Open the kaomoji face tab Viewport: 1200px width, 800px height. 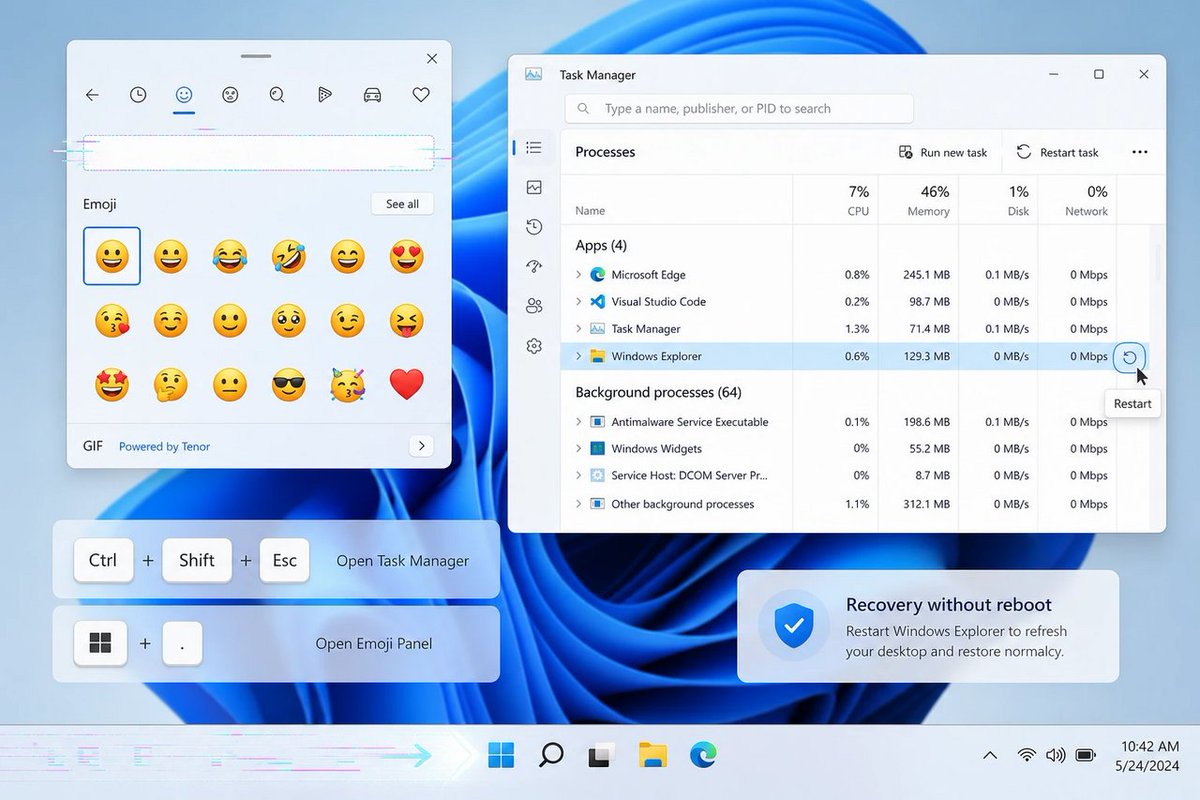pos(230,95)
